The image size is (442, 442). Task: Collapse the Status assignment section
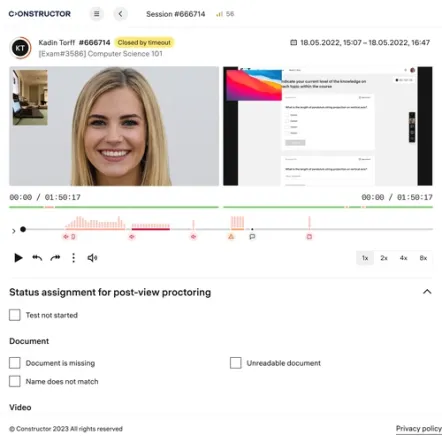(x=427, y=292)
